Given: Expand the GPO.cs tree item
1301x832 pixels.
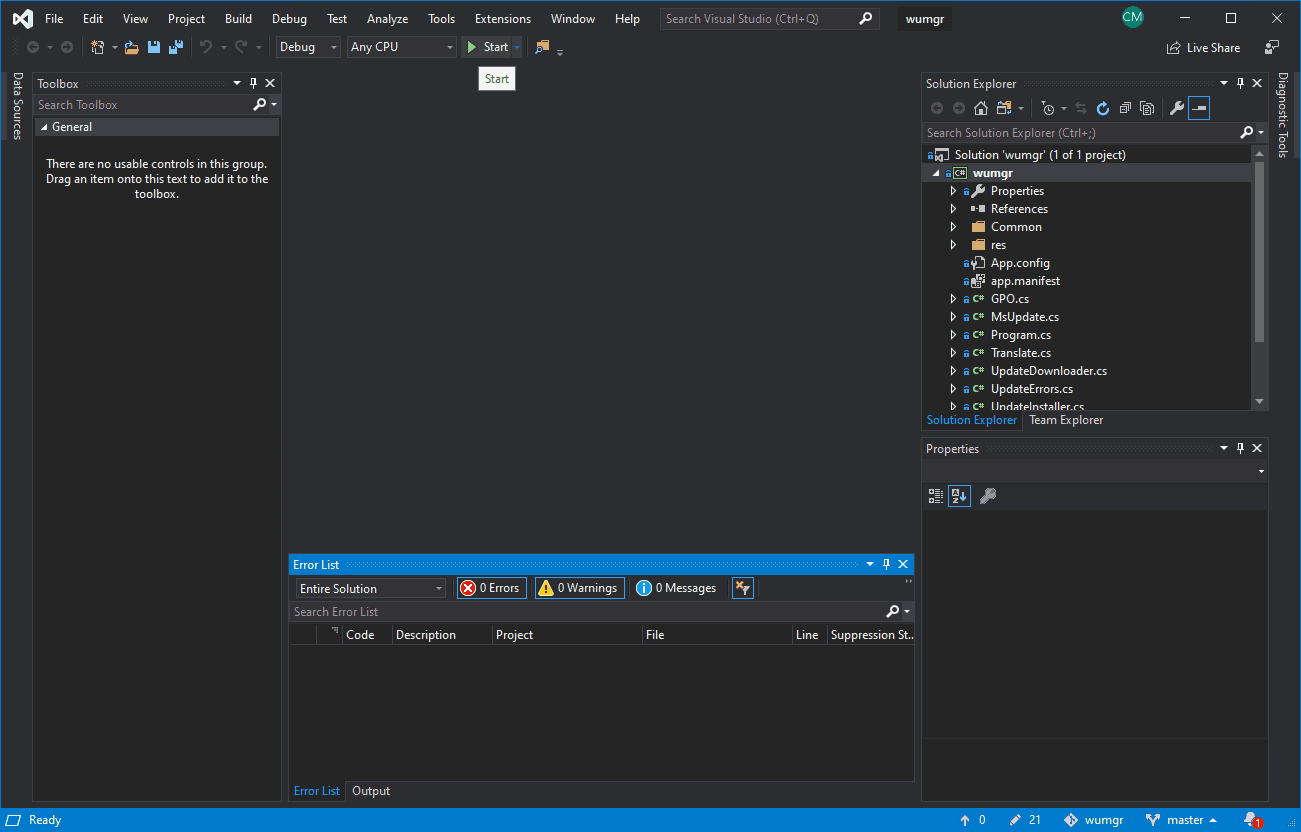Looking at the screenshot, I should coord(952,298).
